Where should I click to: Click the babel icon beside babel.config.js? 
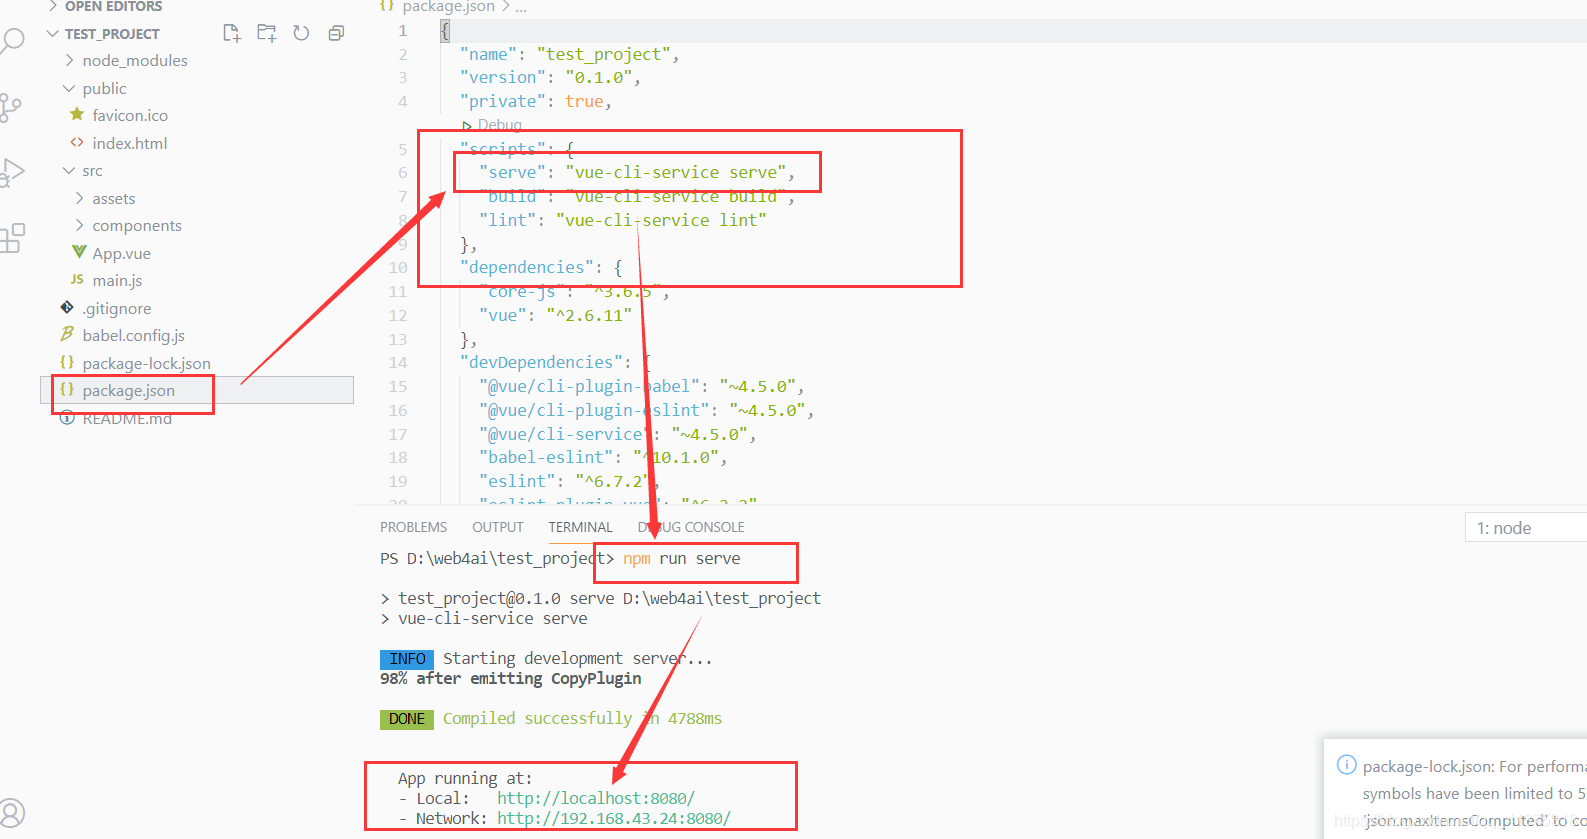[x=67, y=334]
